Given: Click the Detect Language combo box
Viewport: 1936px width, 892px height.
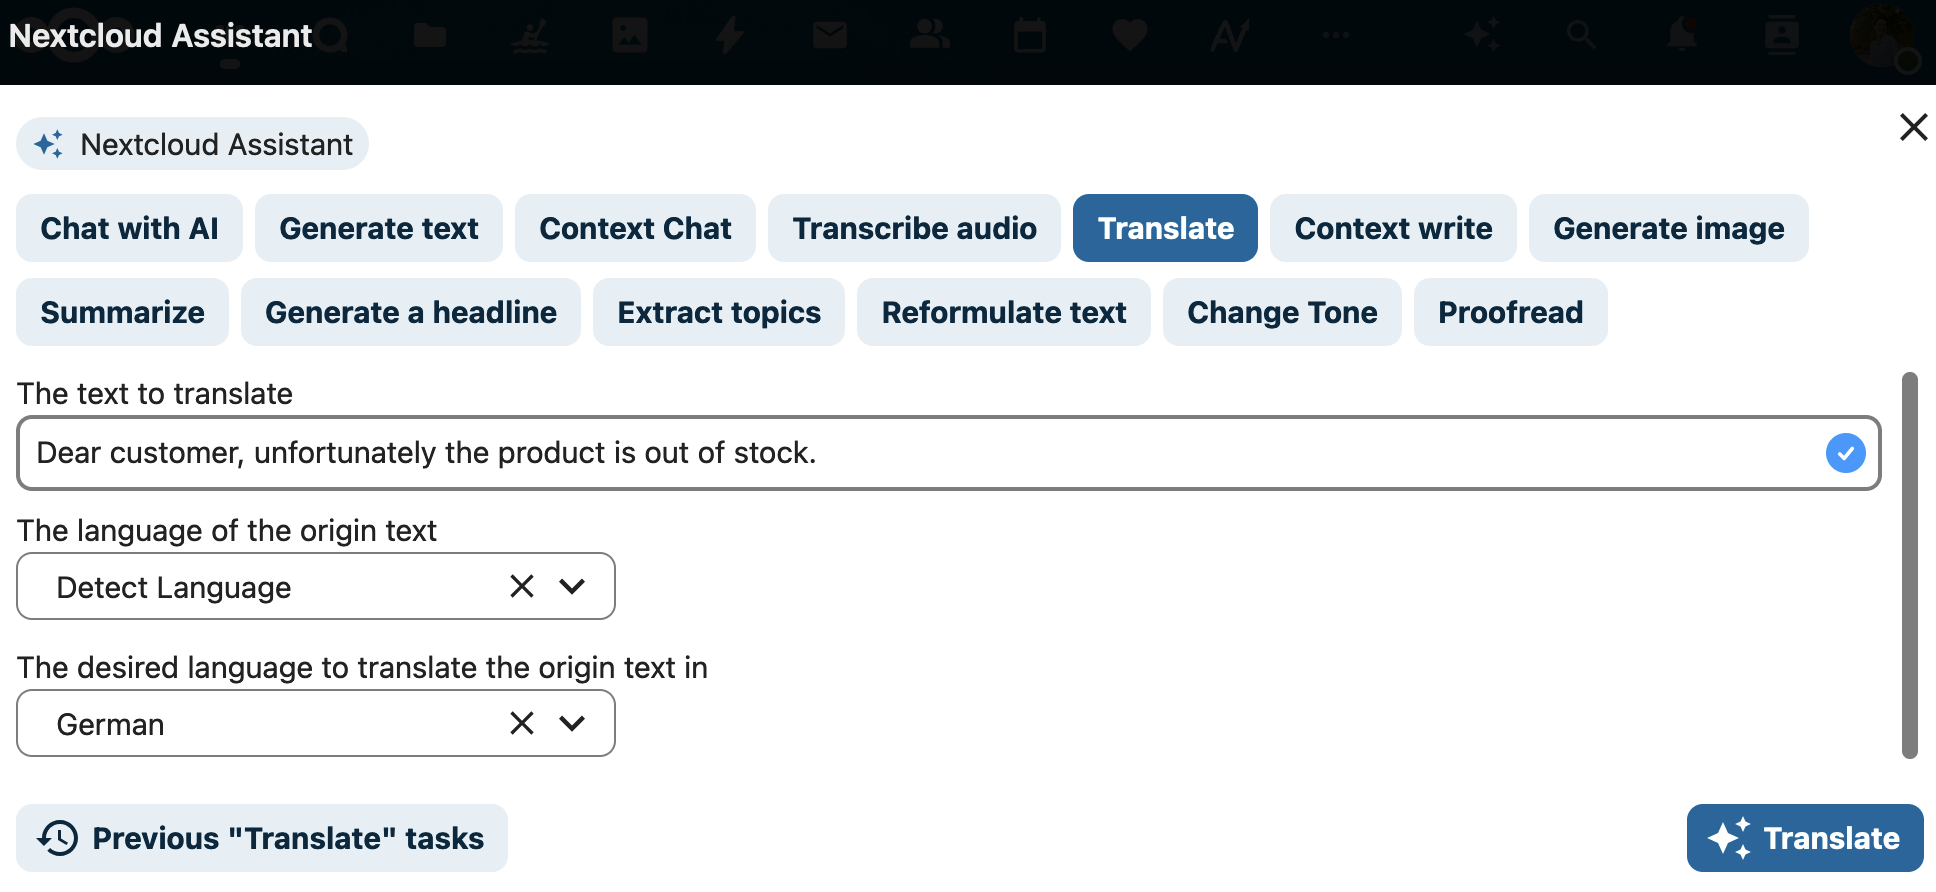Looking at the screenshot, I should point(316,586).
